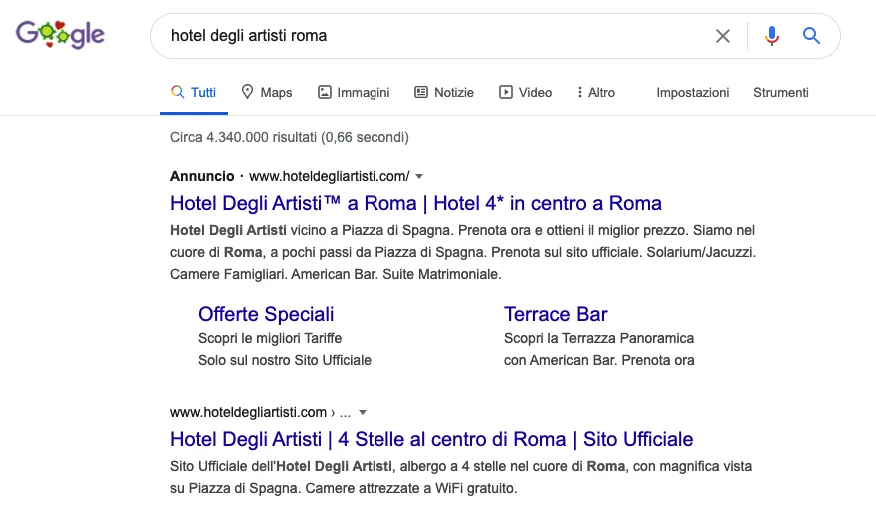Click the Google doodle logo
876x520 pixels.
click(60, 35)
